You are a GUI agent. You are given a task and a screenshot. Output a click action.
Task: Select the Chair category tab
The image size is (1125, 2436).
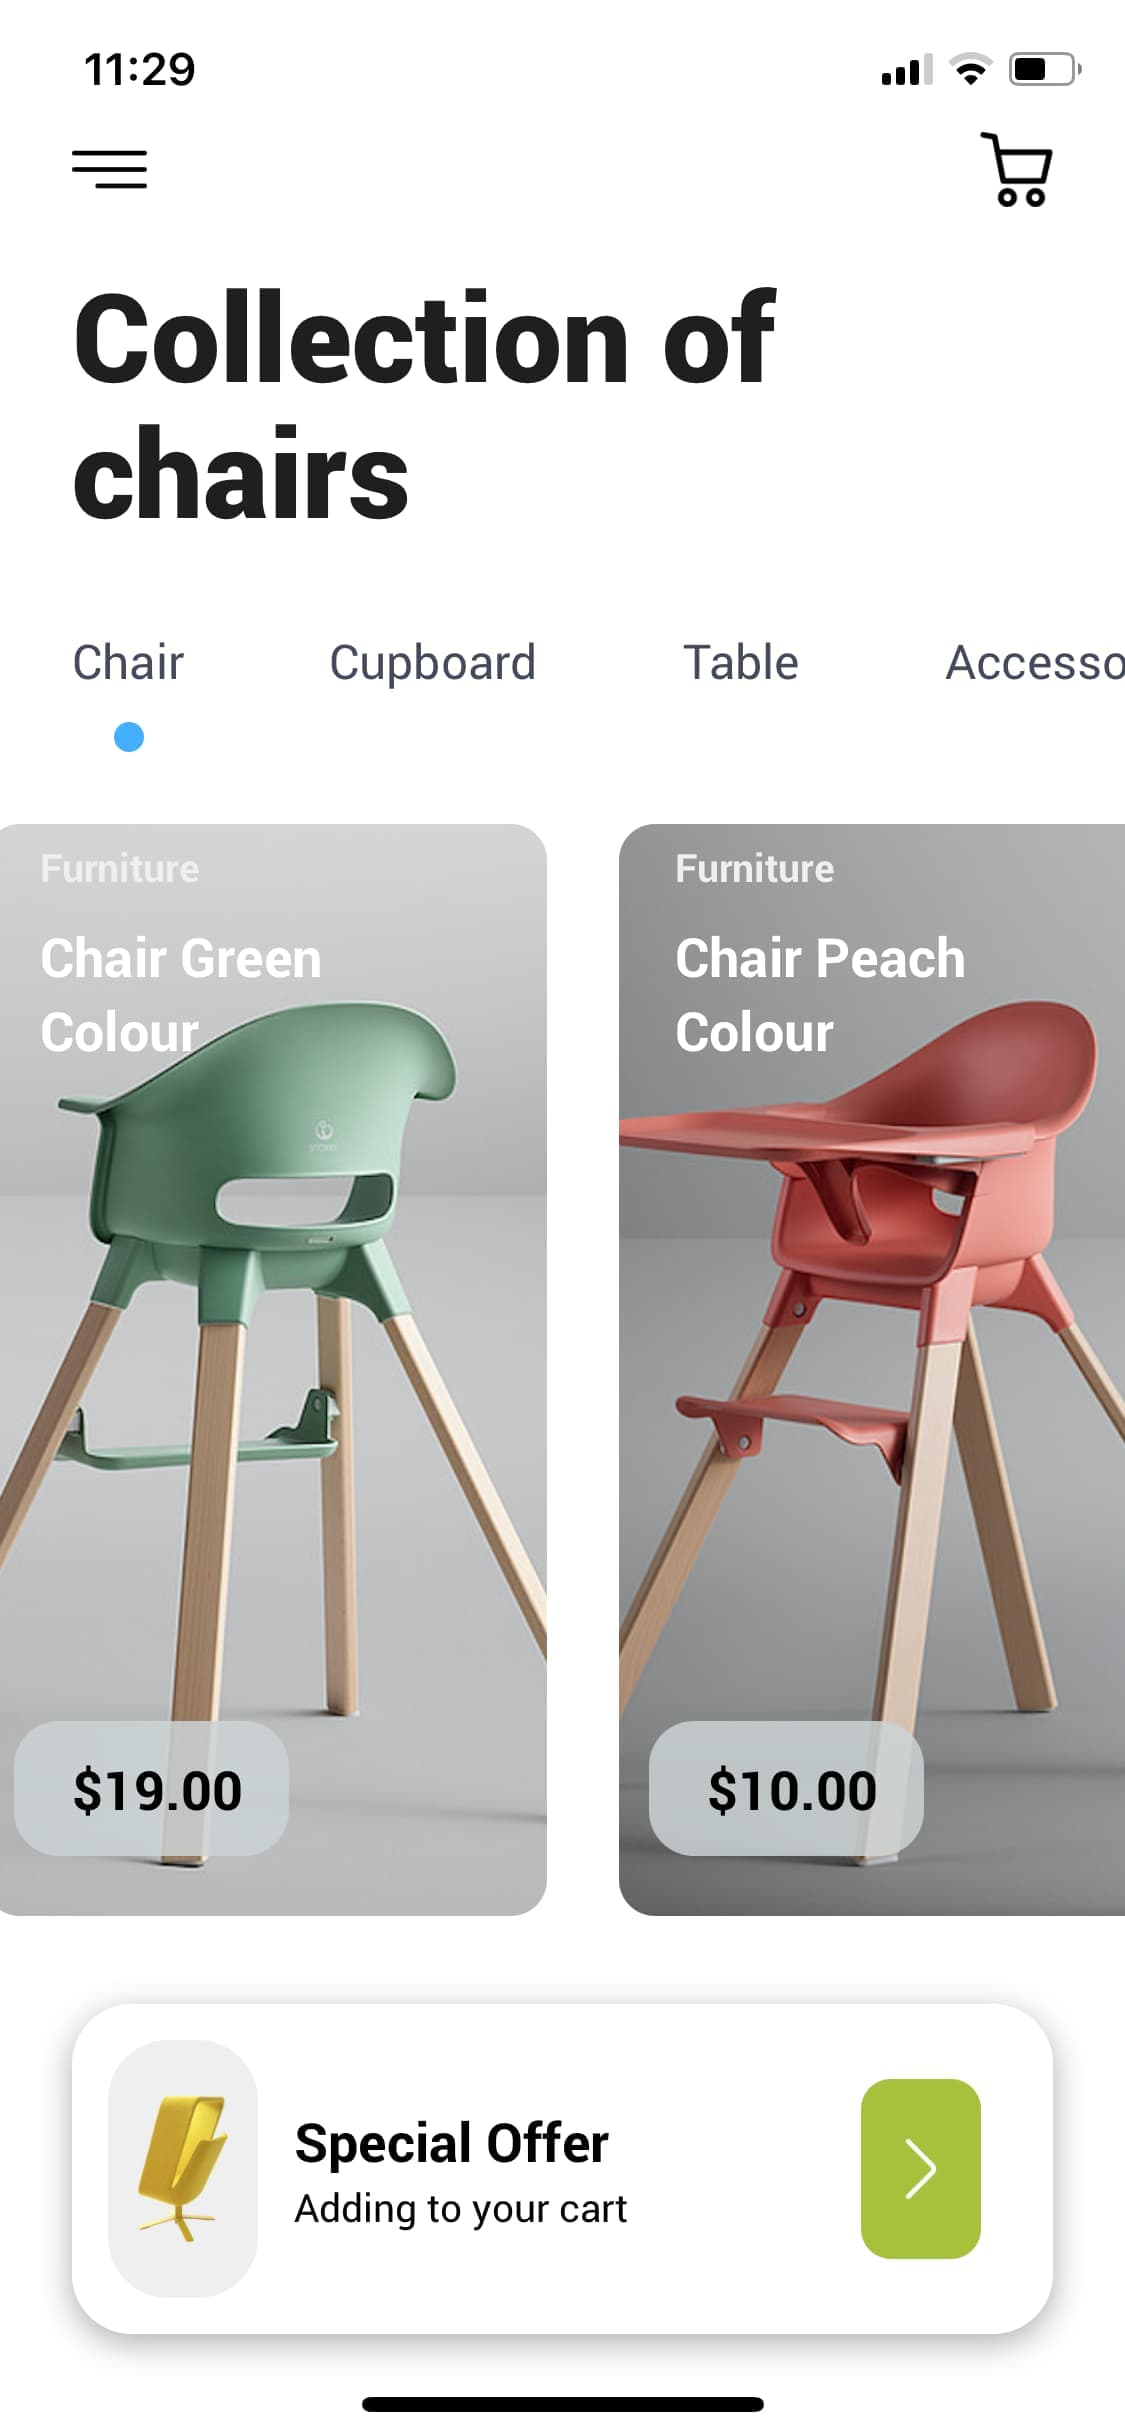pyautogui.click(x=128, y=662)
